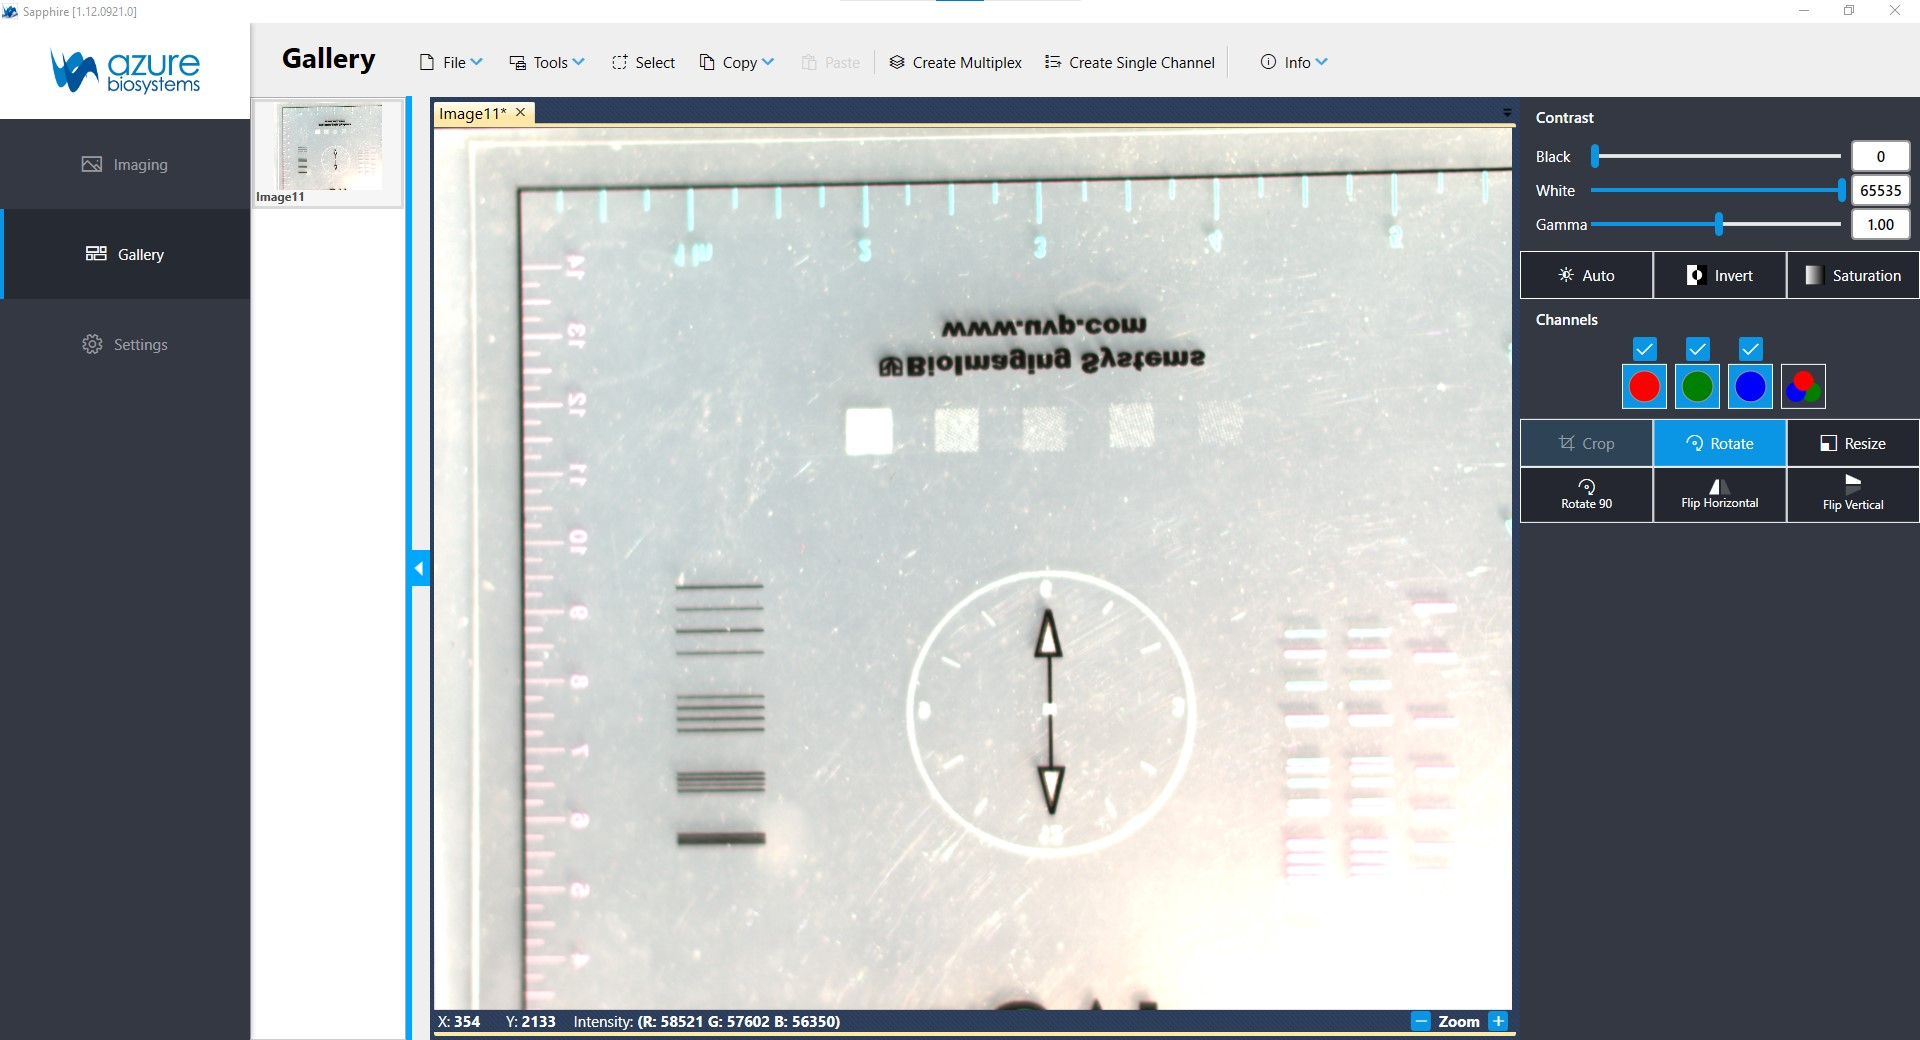Uncheck the red channel checkbox
This screenshot has width=1920, height=1040.
coord(1644,349)
